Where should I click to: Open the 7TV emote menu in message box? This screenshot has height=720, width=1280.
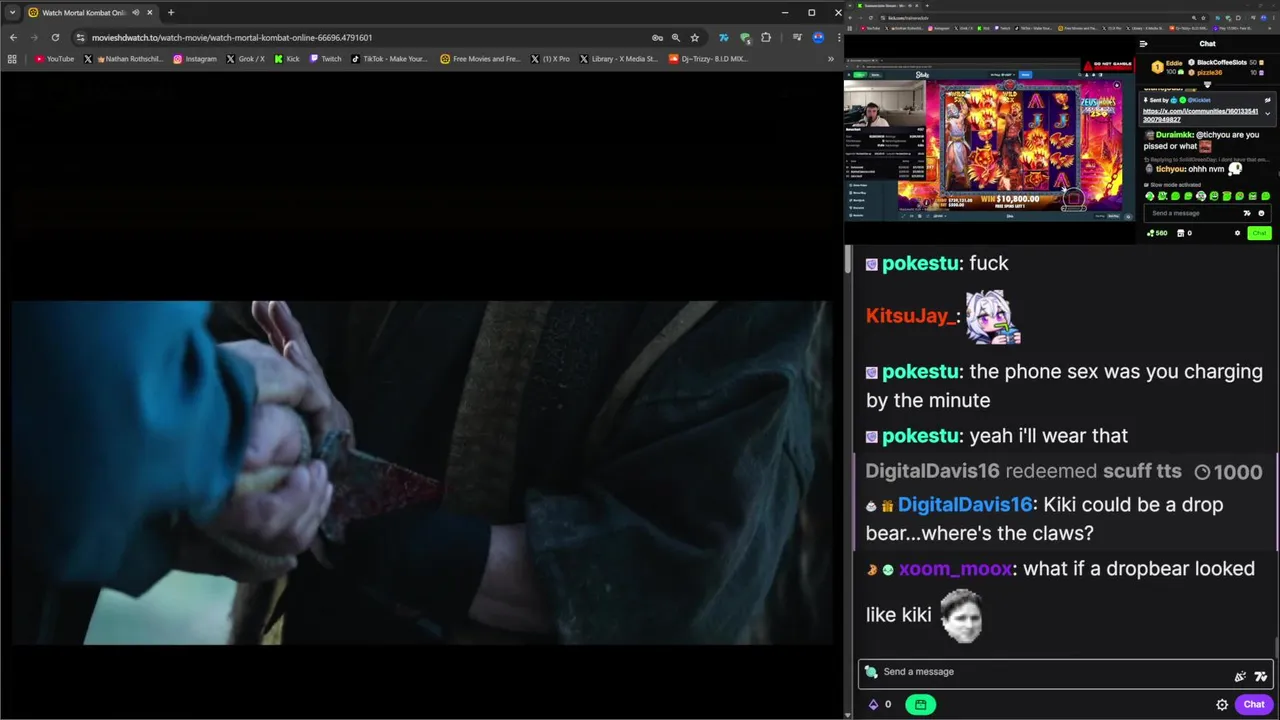click(1260, 676)
